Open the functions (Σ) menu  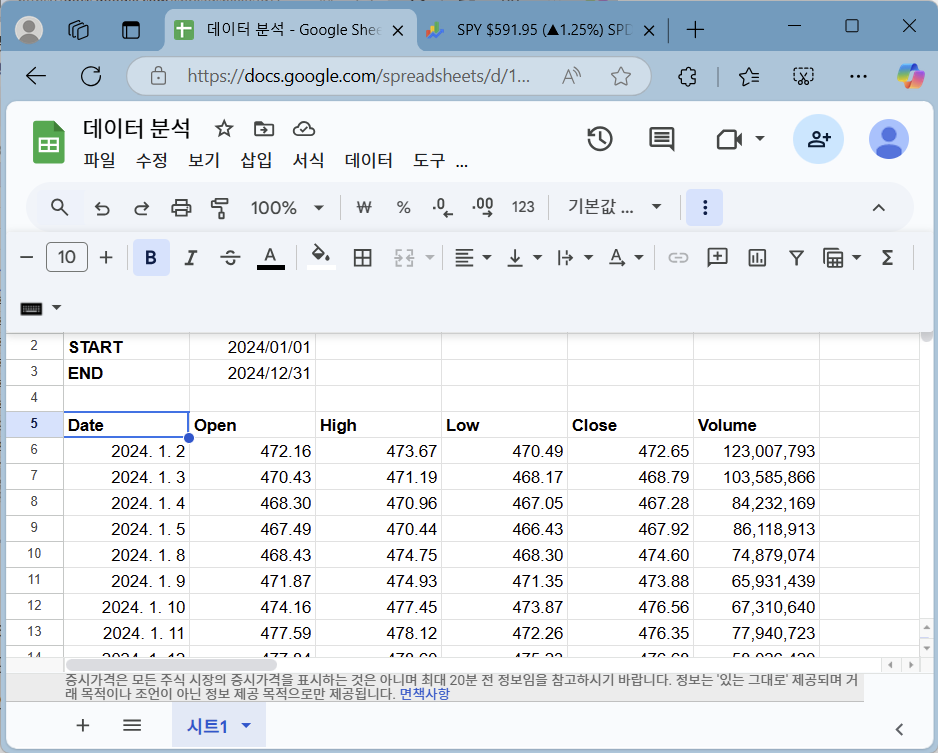[886, 257]
